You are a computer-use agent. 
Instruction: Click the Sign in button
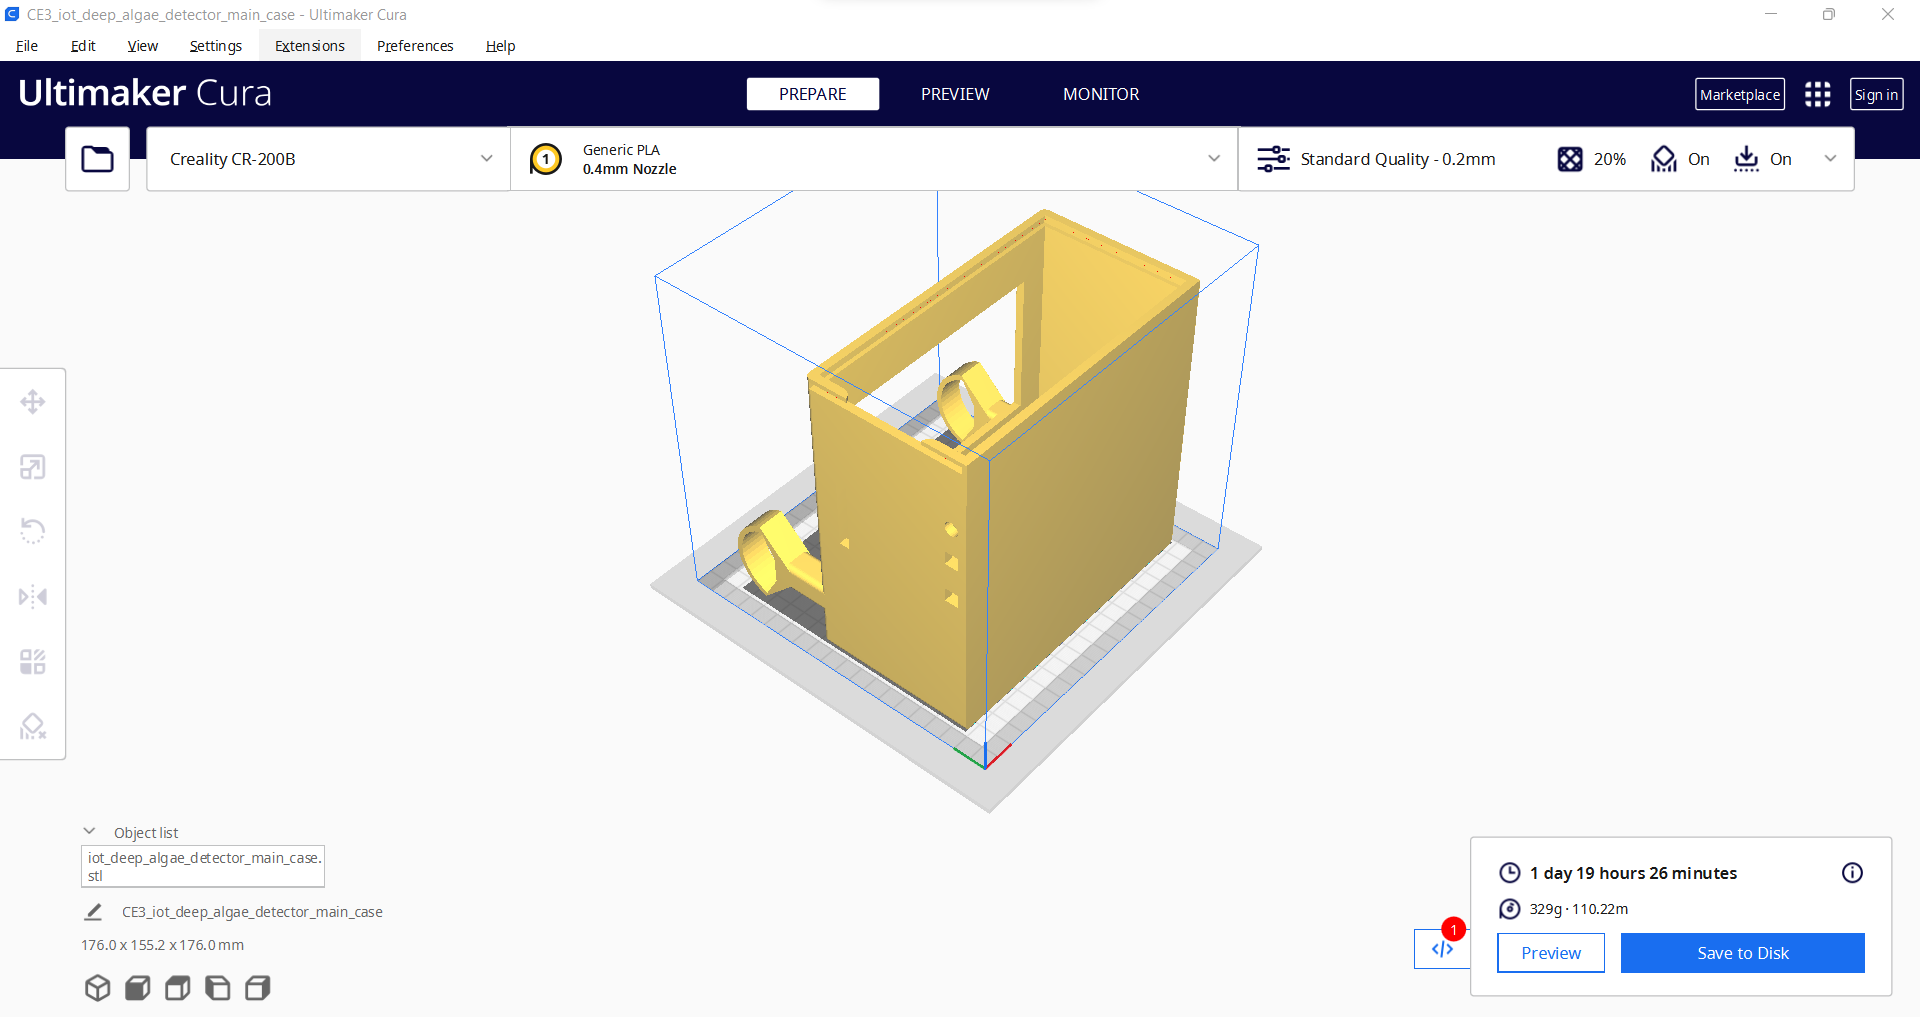pyautogui.click(x=1876, y=94)
